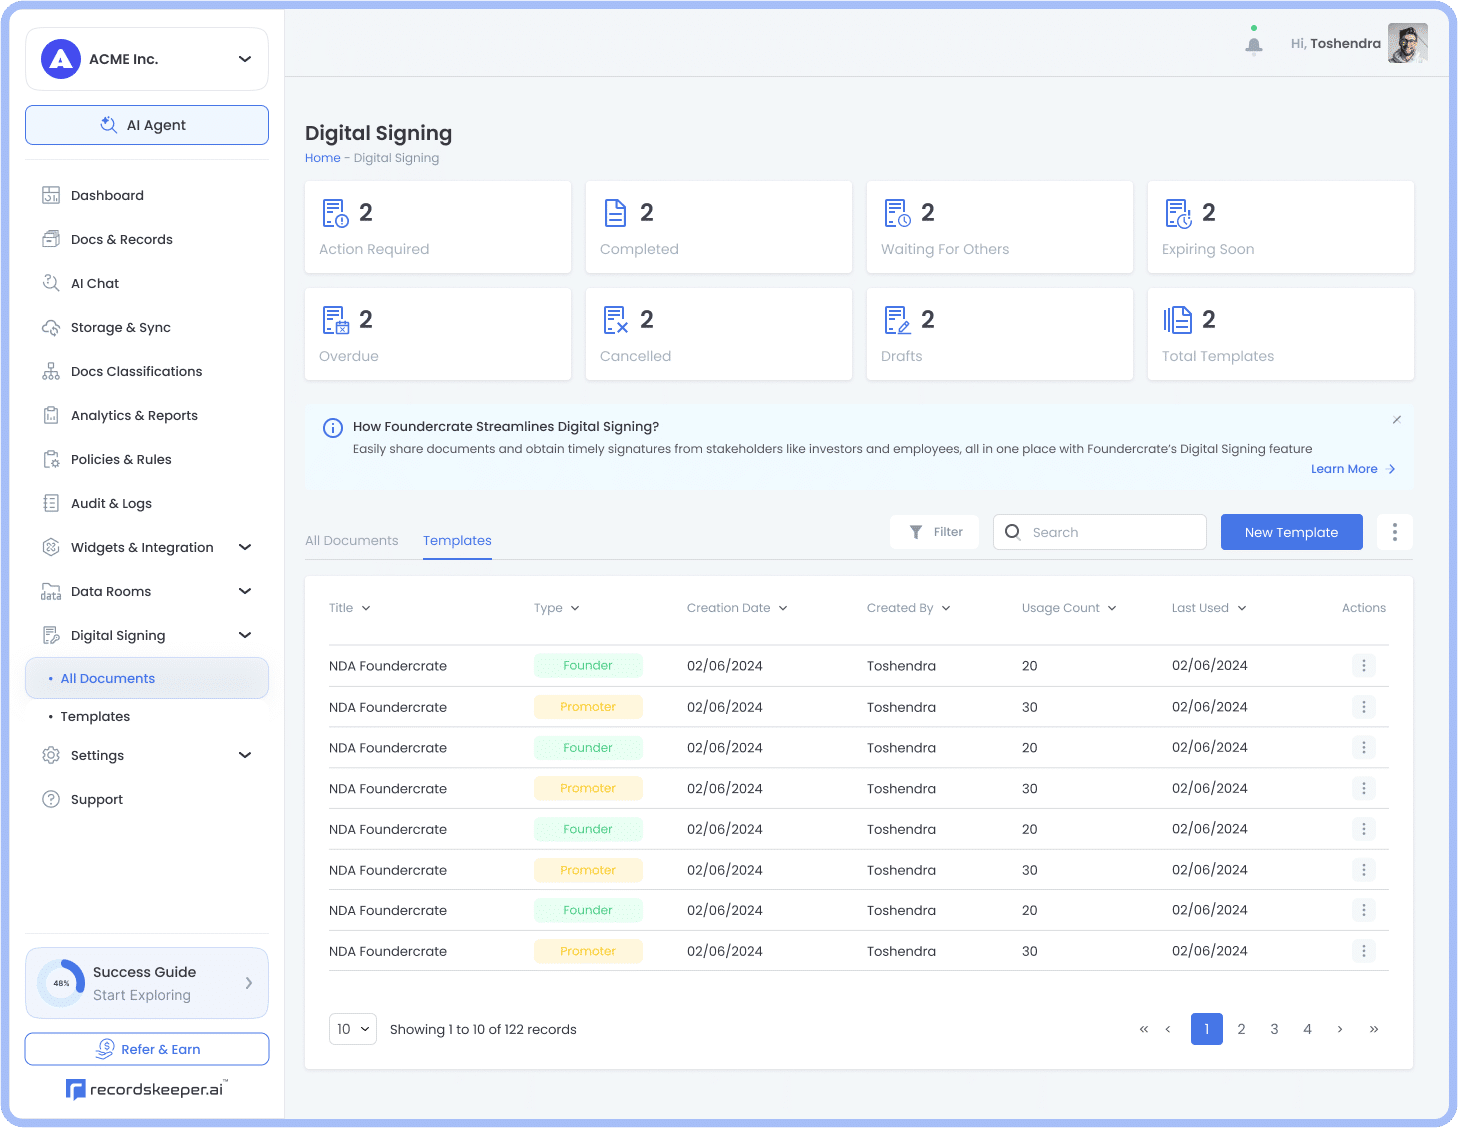Sort by Last Used column
This screenshot has width=1458, height=1128.
[1209, 608]
